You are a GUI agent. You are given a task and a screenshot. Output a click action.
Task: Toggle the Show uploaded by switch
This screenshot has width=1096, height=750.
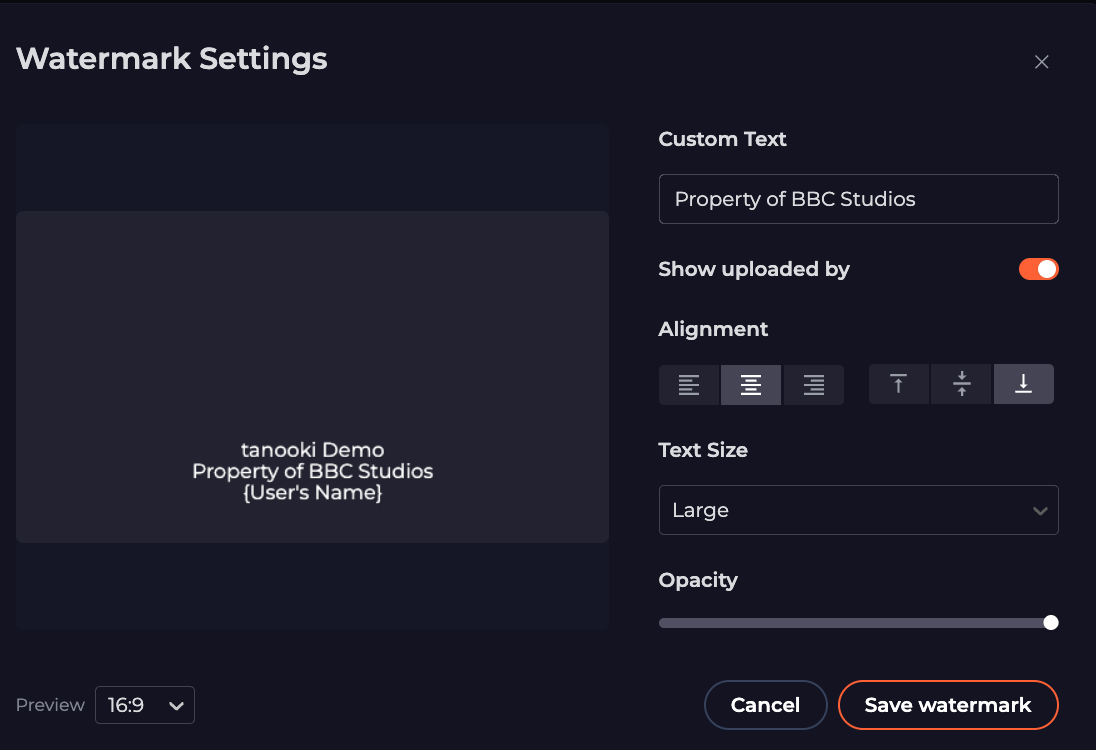tap(1038, 269)
